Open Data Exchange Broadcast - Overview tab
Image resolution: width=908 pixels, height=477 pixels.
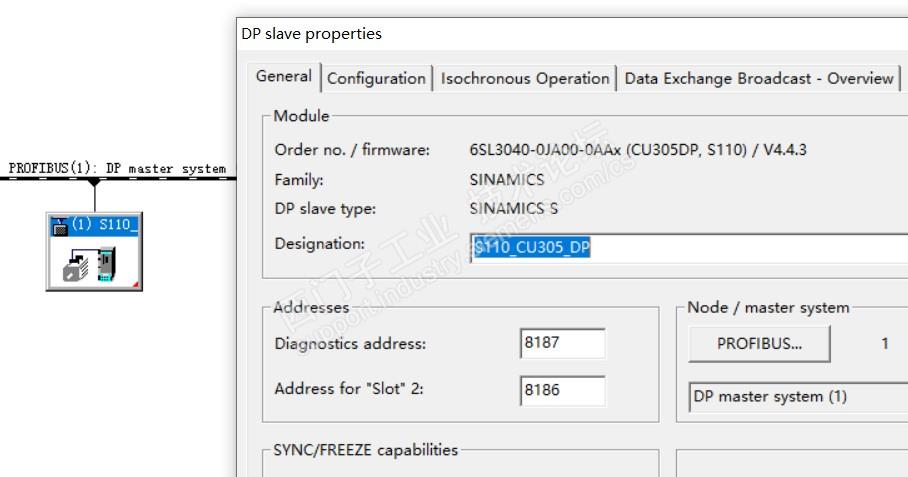tap(759, 79)
